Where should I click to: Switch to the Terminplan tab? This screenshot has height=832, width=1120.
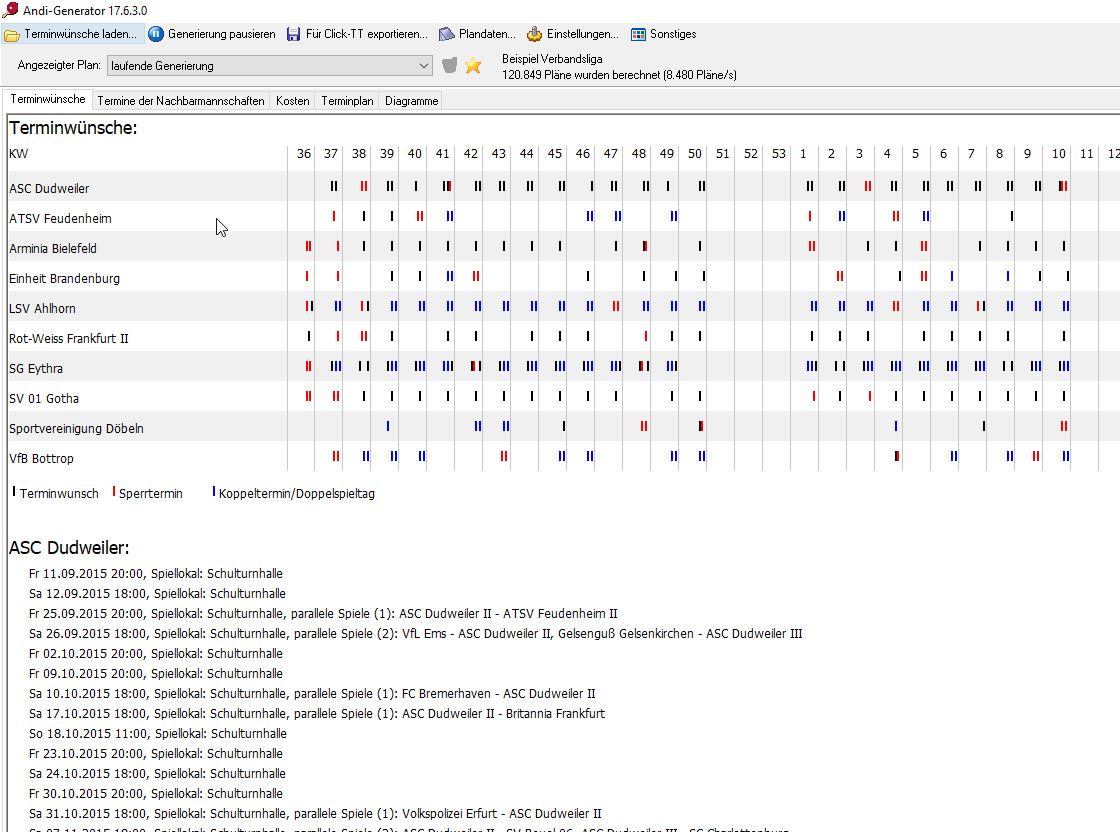(x=347, y=101)
